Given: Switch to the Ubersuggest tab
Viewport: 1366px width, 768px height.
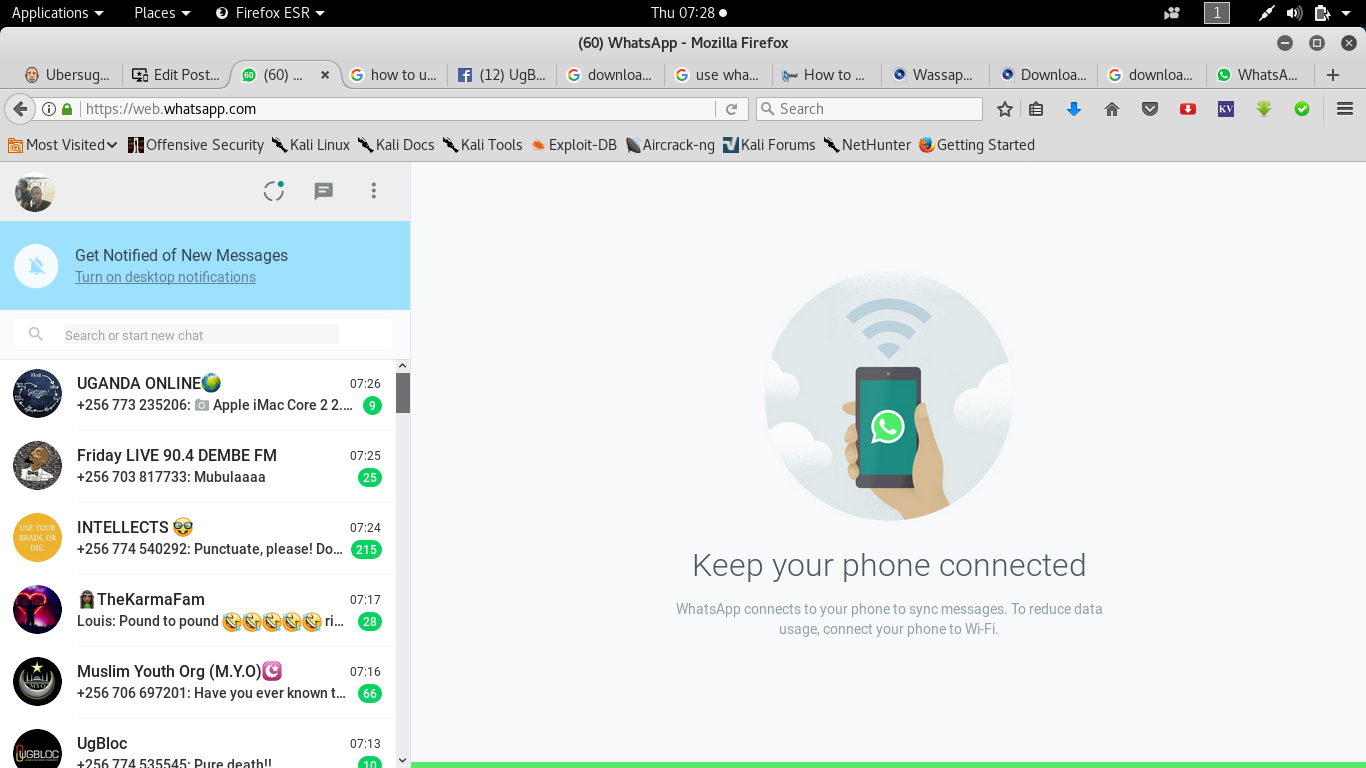Looking at the screenshot, I should coord(68,75).
